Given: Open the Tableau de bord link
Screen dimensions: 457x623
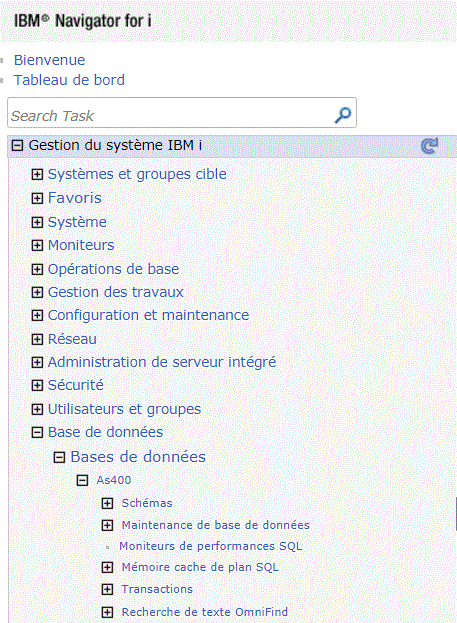Looking at the screenshot, I should click(69, 80).
